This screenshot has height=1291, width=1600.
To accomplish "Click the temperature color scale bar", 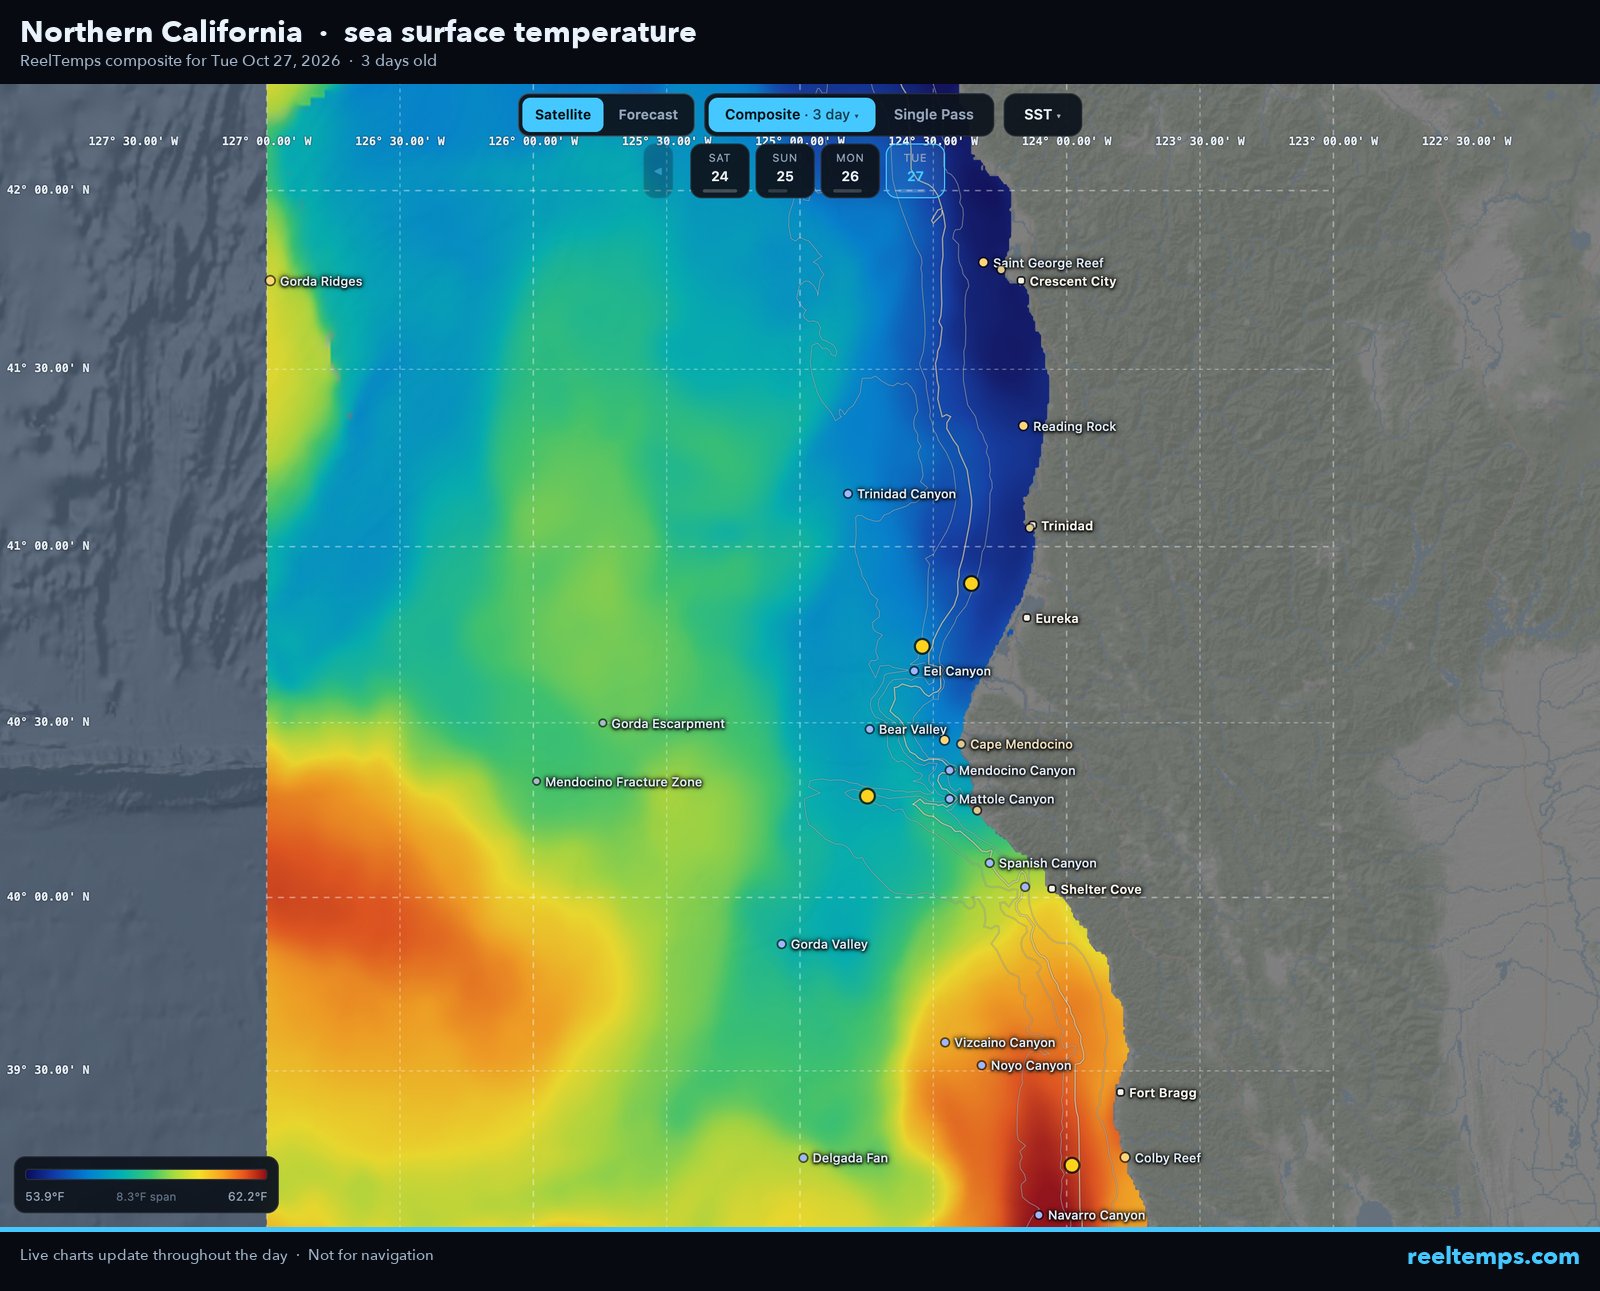I will (x=146, y=1175).
